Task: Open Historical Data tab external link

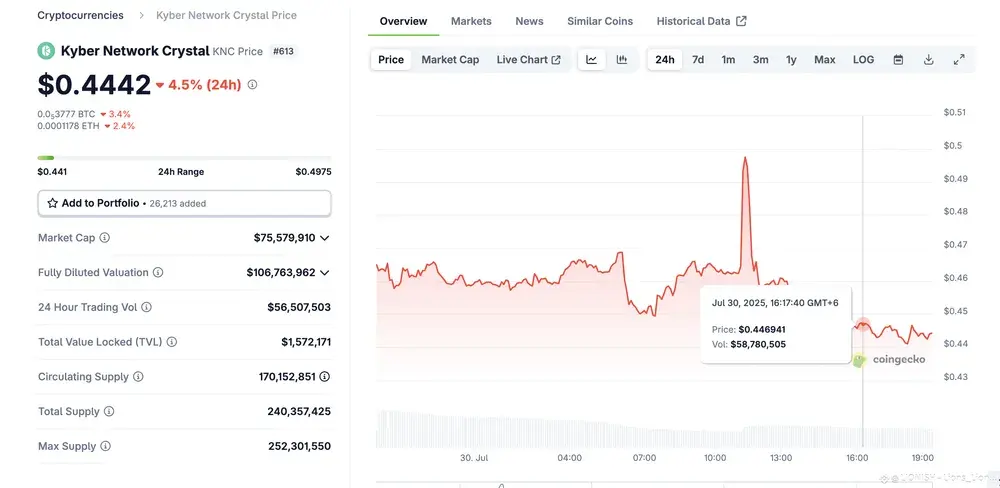Action: [x=702, y=21]
